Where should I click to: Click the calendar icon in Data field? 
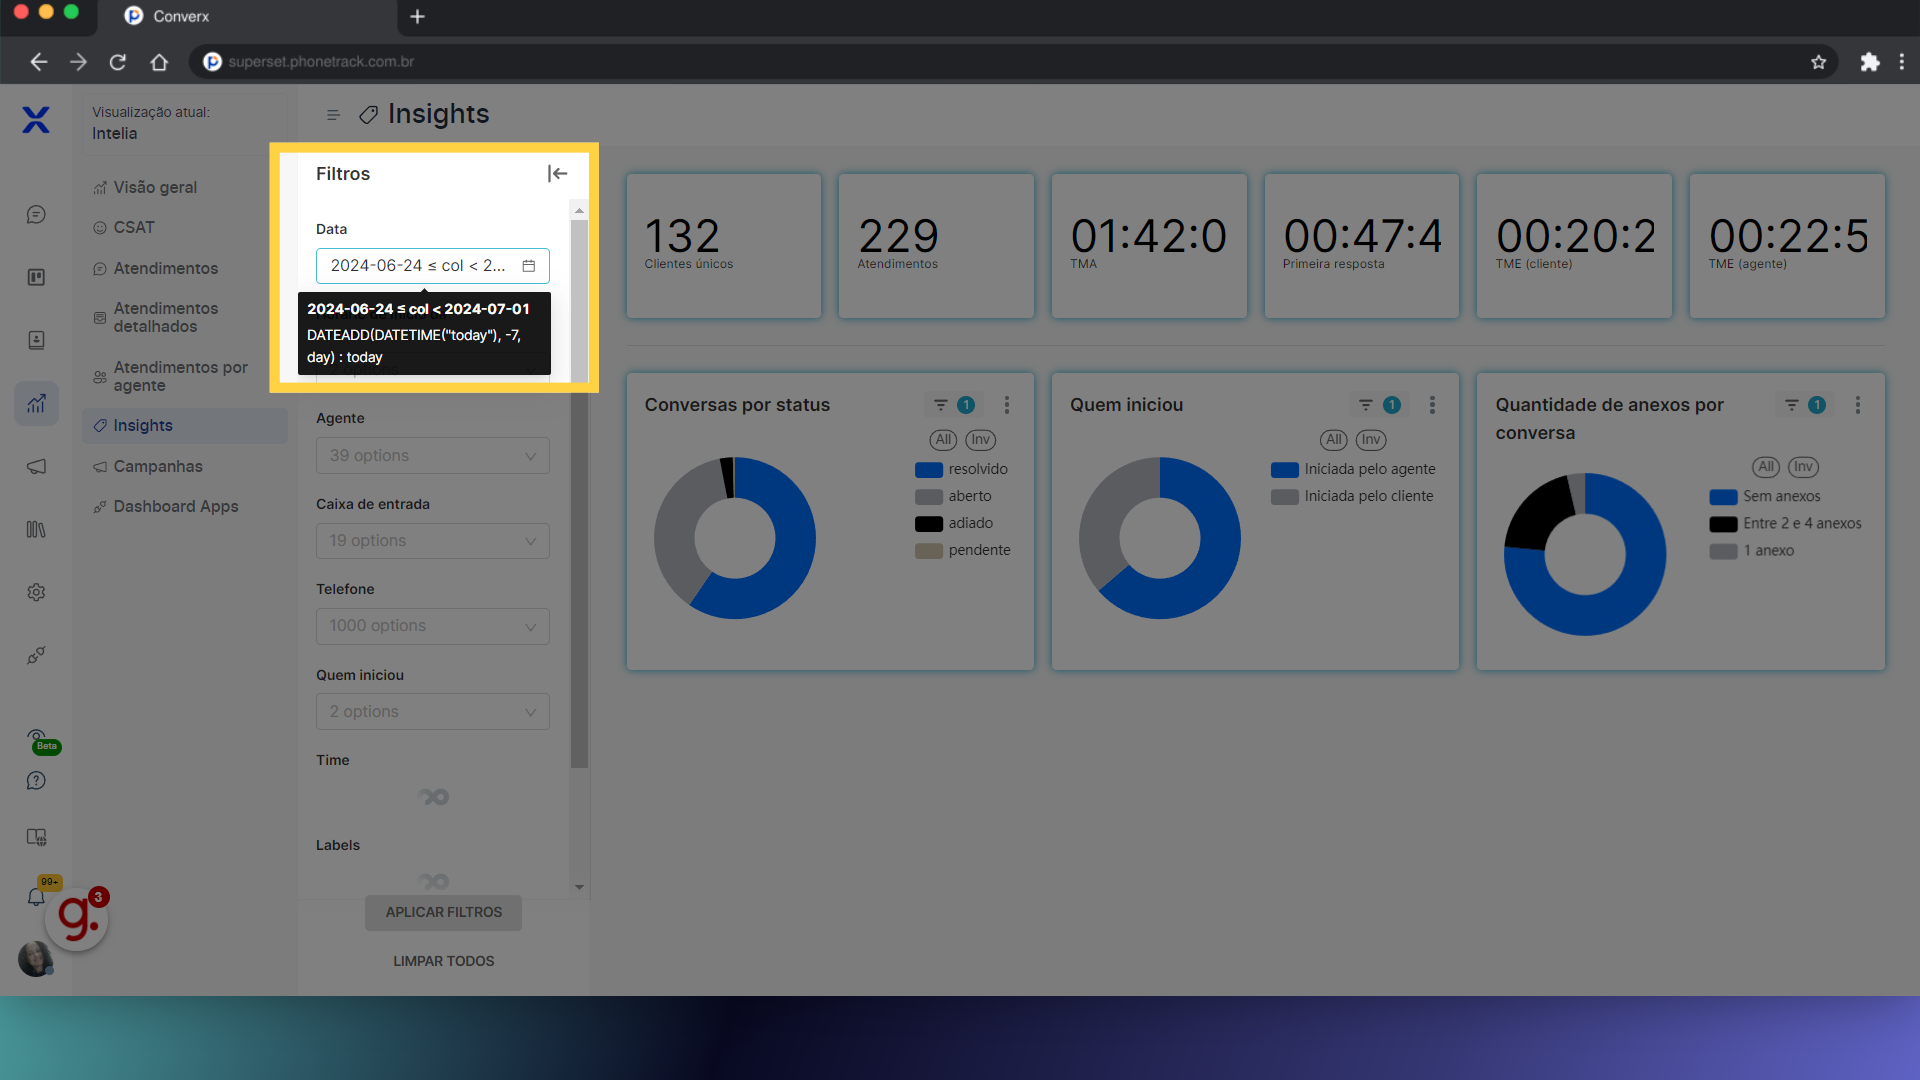click(529, 266)
